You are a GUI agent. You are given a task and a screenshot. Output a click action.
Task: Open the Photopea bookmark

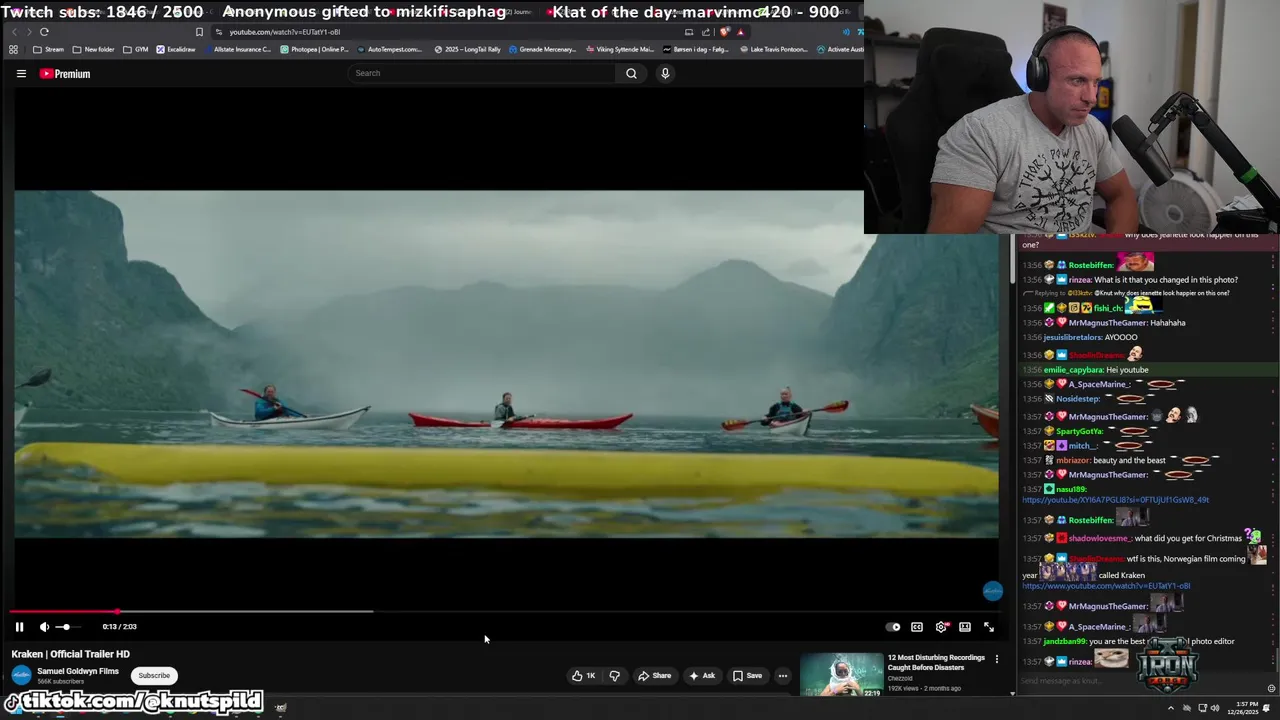click(314, 49)
